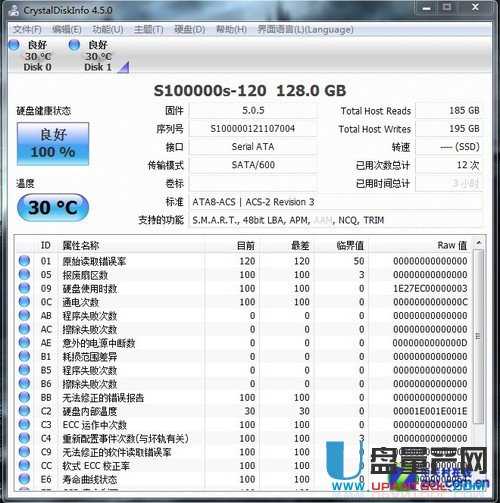The height and width of the screenshot is (503, 500).
Task: Minimize the CrystalDiskInfo window
Action: (426, 8)
